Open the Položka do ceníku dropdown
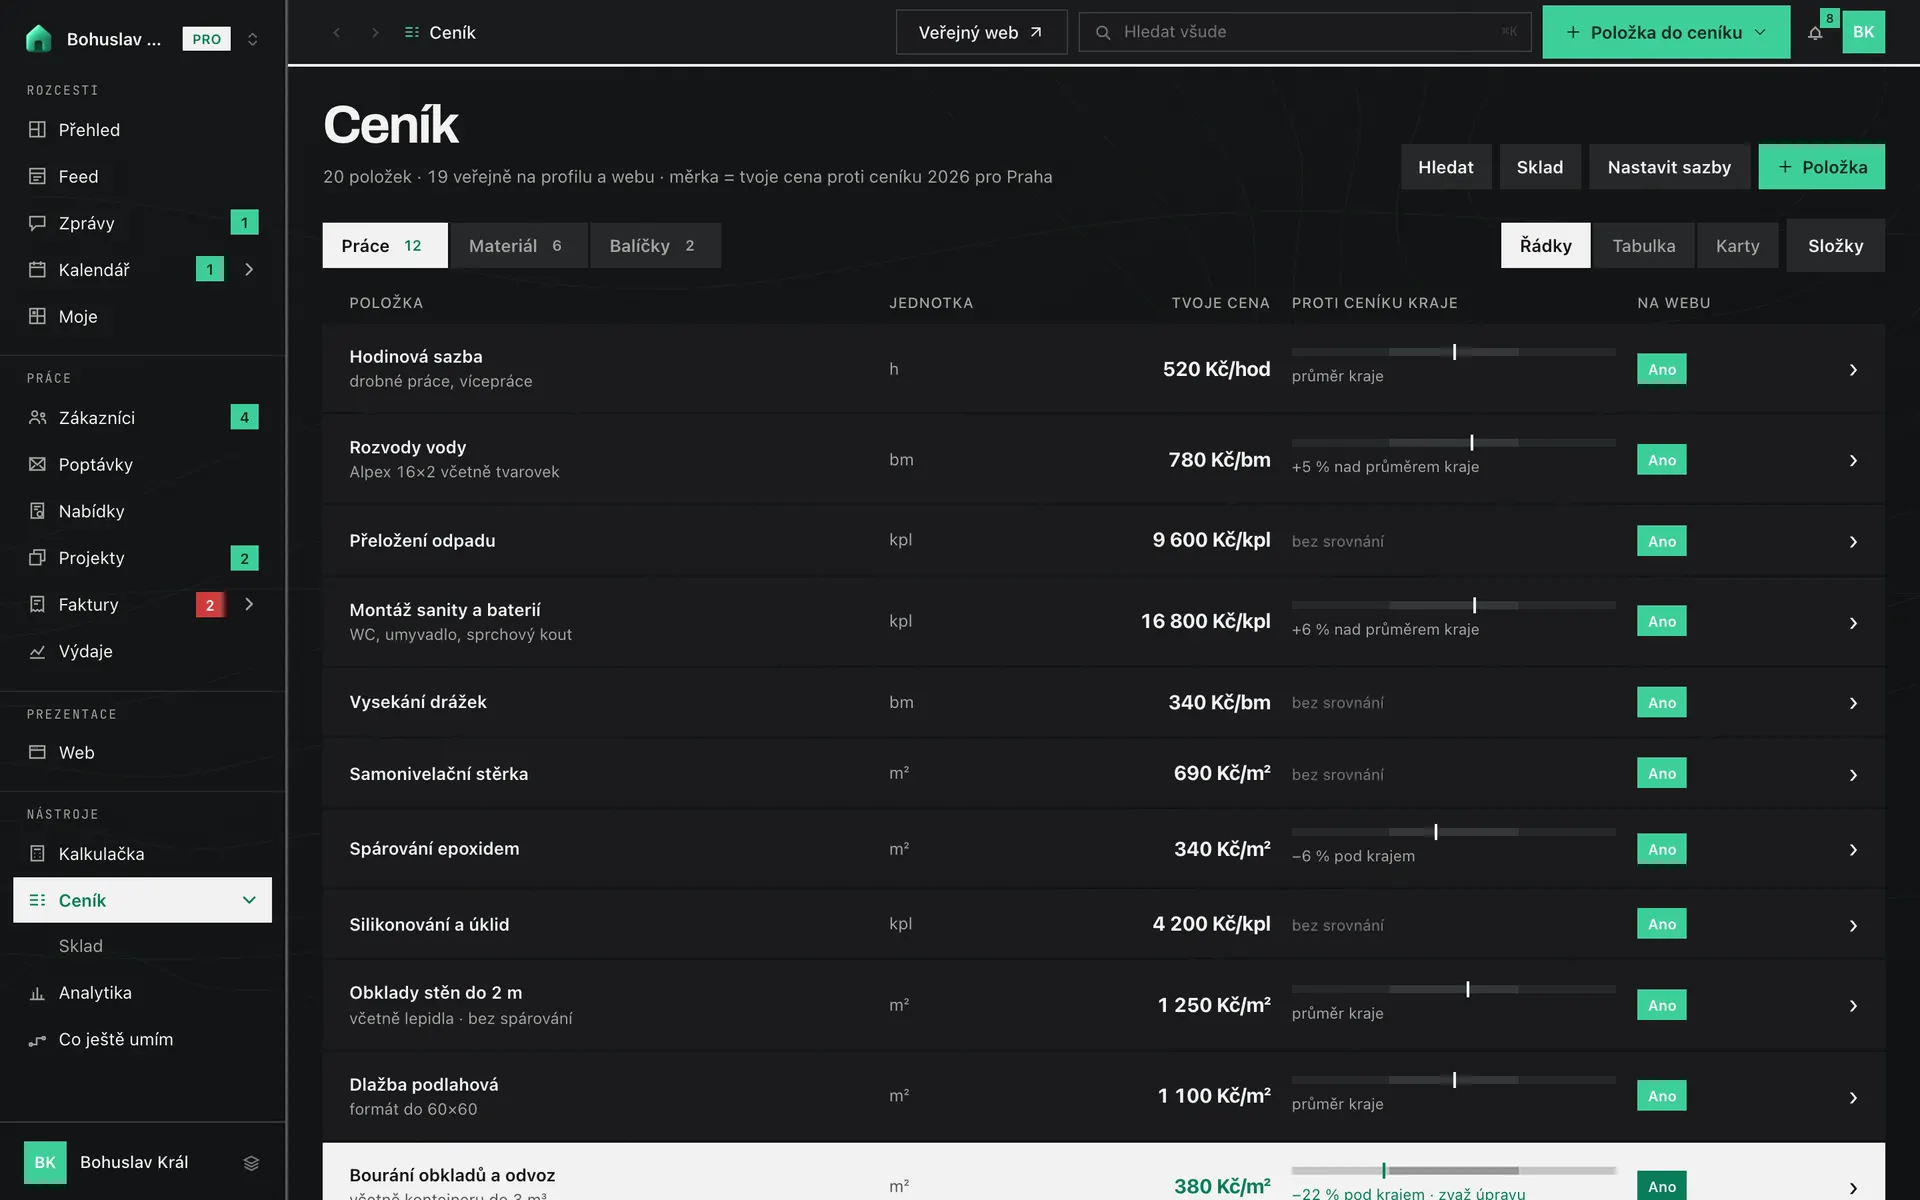The width and height of the screenshot is (1920, 1200). [x=1665, y=32]
